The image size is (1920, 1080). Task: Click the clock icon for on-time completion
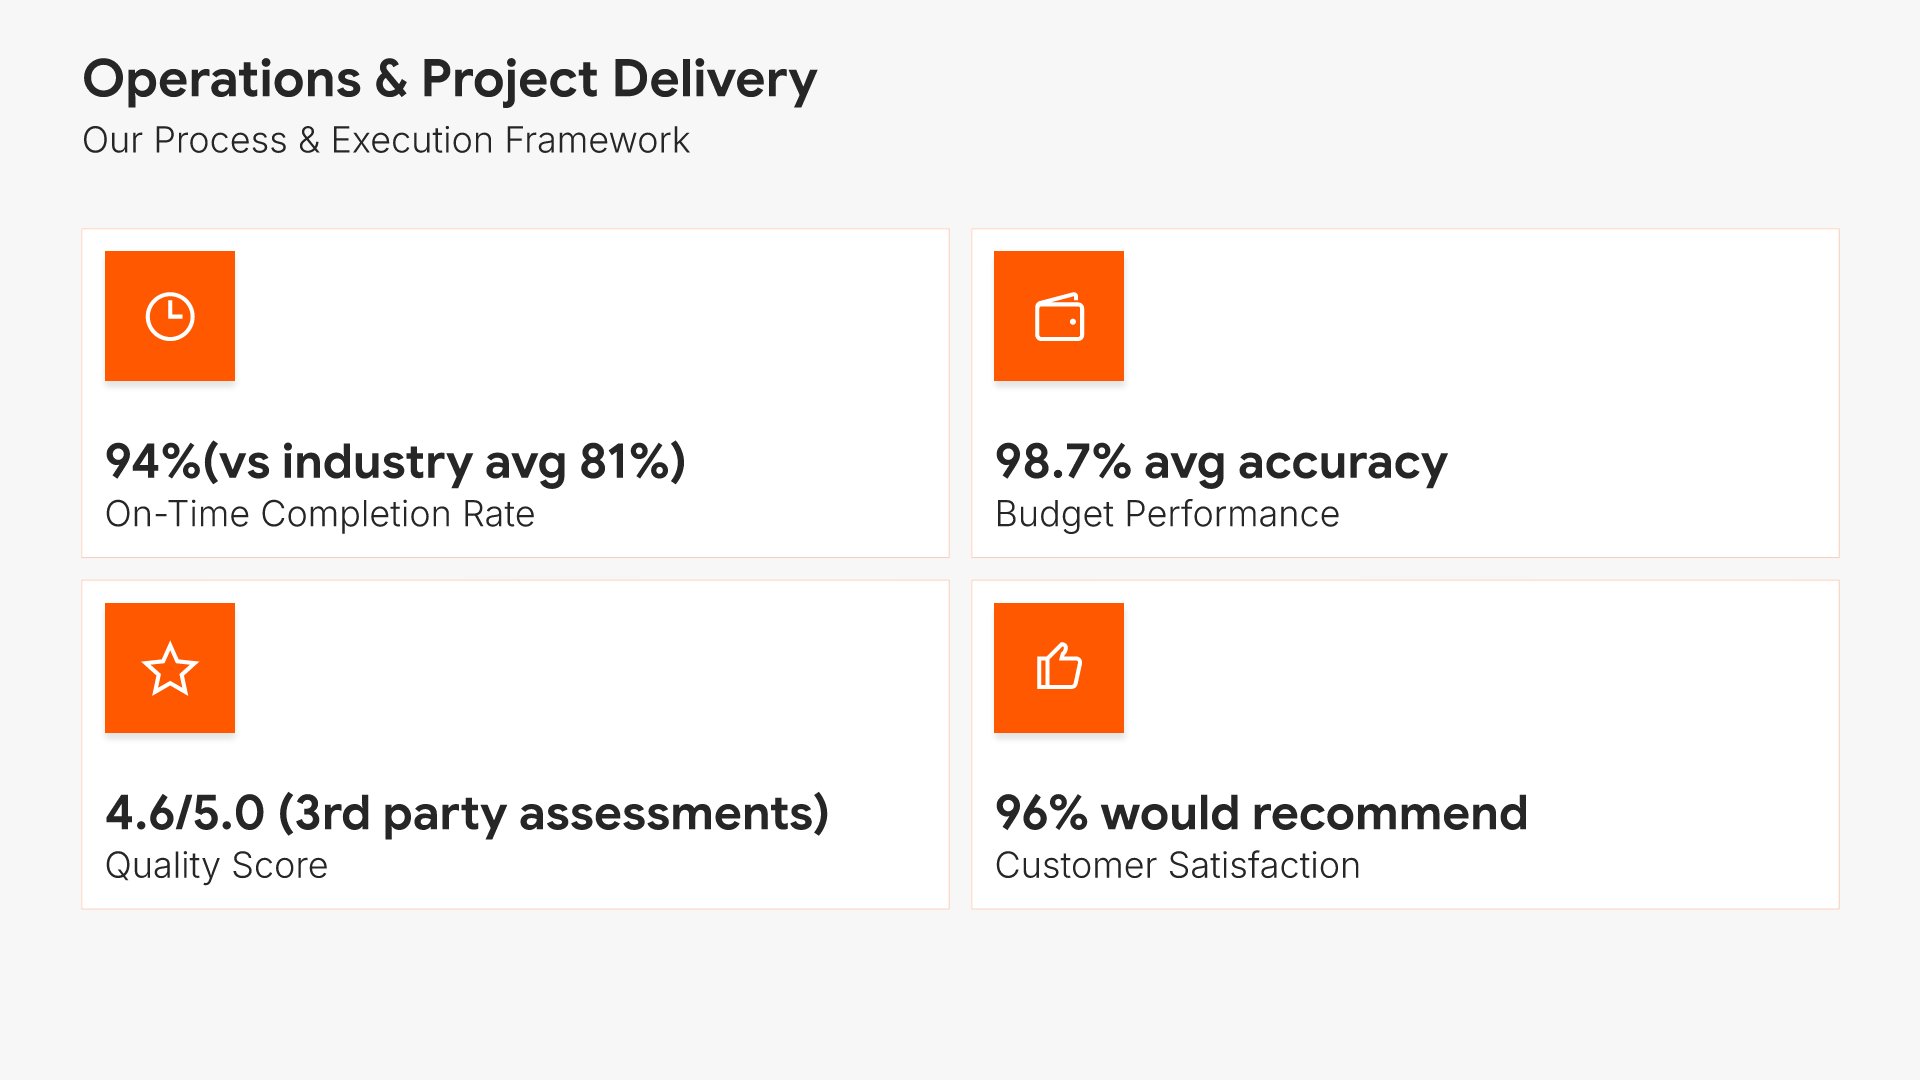(x=170, y=316)
